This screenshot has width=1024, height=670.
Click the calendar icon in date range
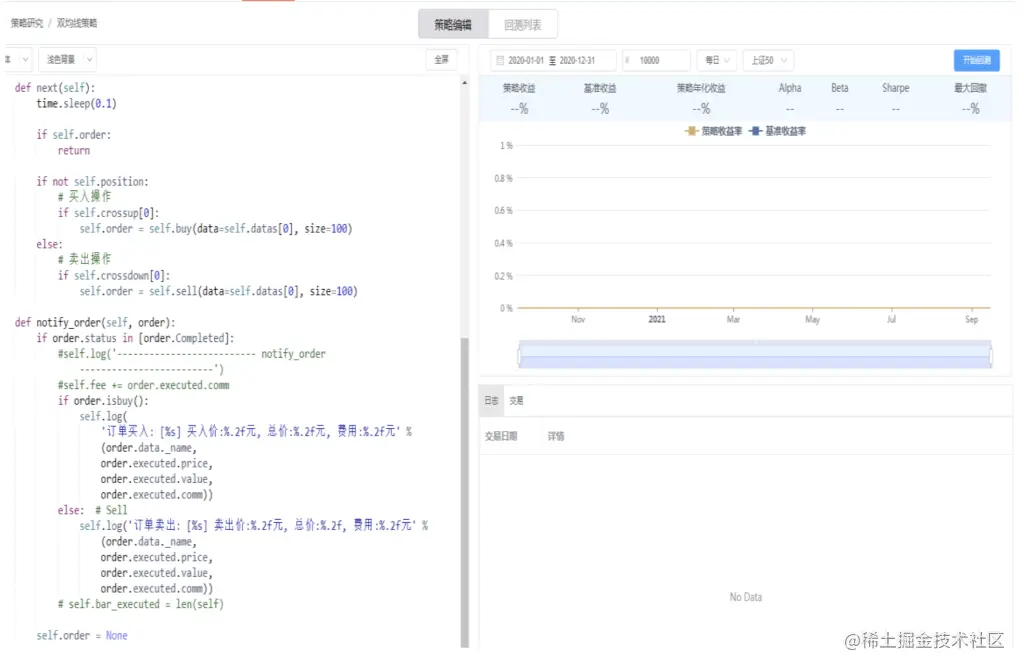click(x=500, y=61)
